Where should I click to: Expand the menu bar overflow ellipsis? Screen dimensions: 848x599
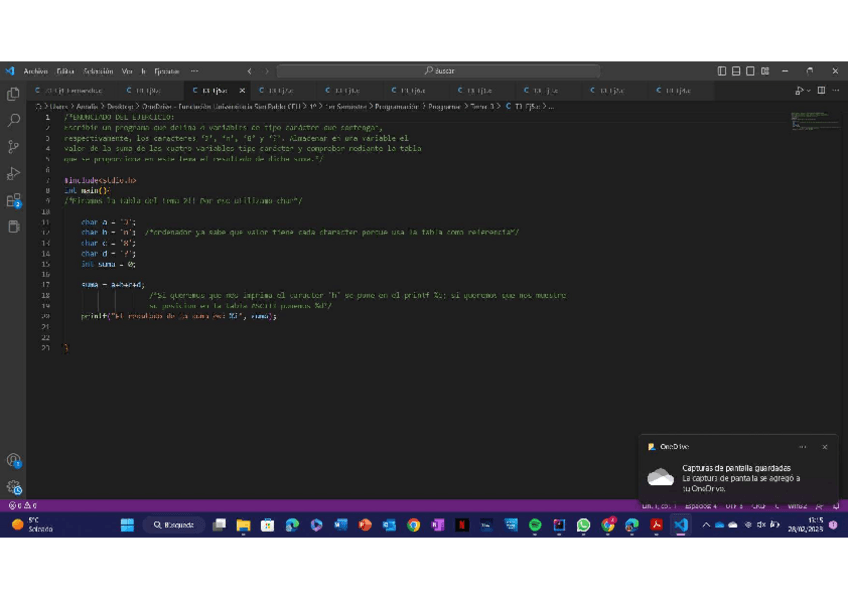(194, 71)
